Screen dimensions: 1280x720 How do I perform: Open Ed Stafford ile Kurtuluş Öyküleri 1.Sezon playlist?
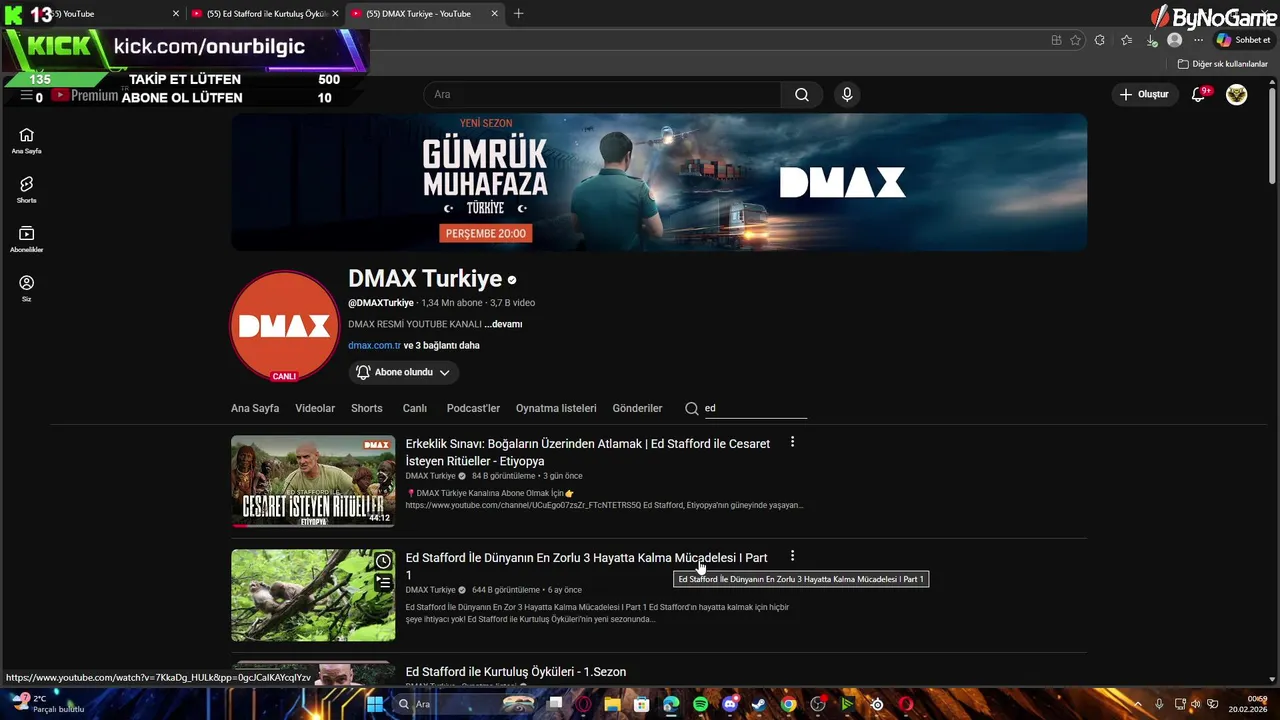(x=516, y=672)
